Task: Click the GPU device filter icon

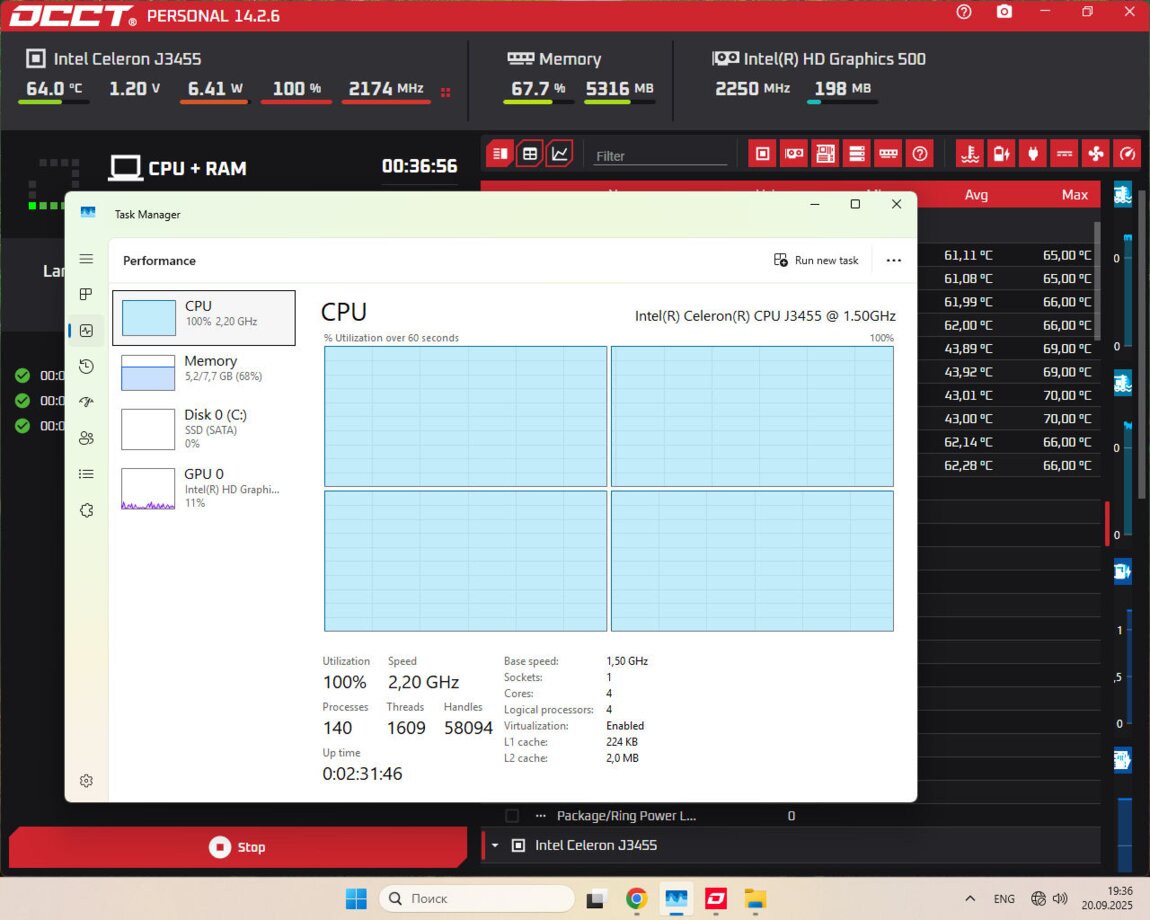Action: coord(794,154)
